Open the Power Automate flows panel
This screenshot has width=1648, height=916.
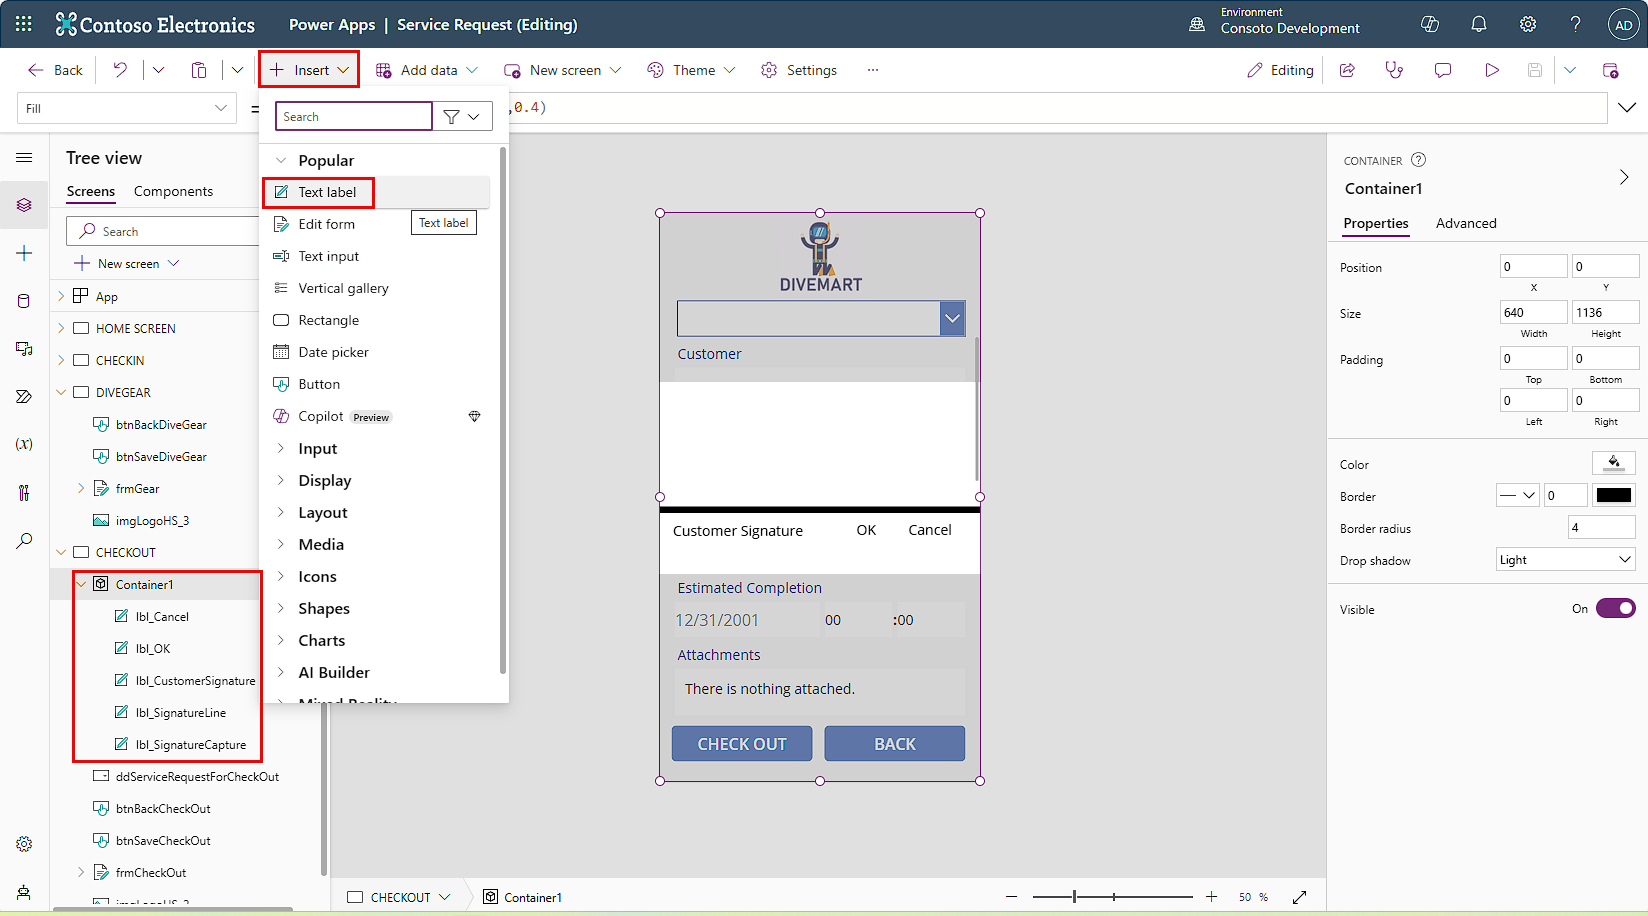[x=24, y=395]
